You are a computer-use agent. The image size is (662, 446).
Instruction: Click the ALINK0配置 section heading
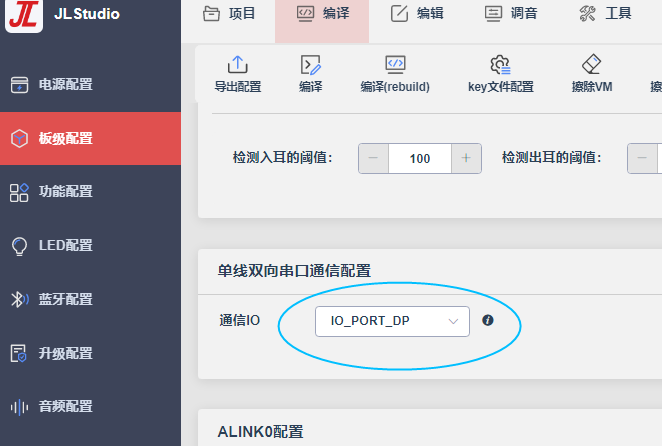[260, 432]
